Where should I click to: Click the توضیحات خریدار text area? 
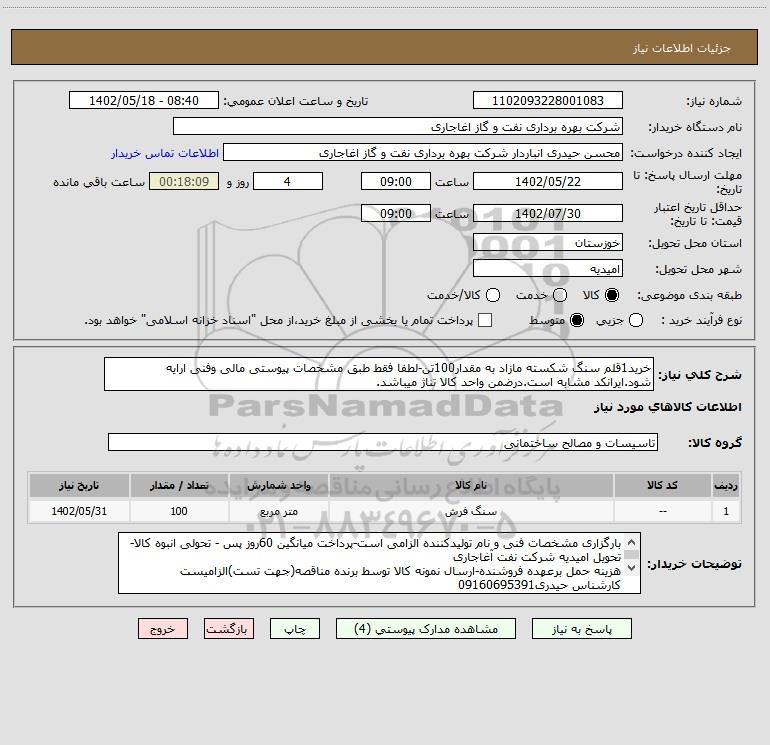pos(380,563)
